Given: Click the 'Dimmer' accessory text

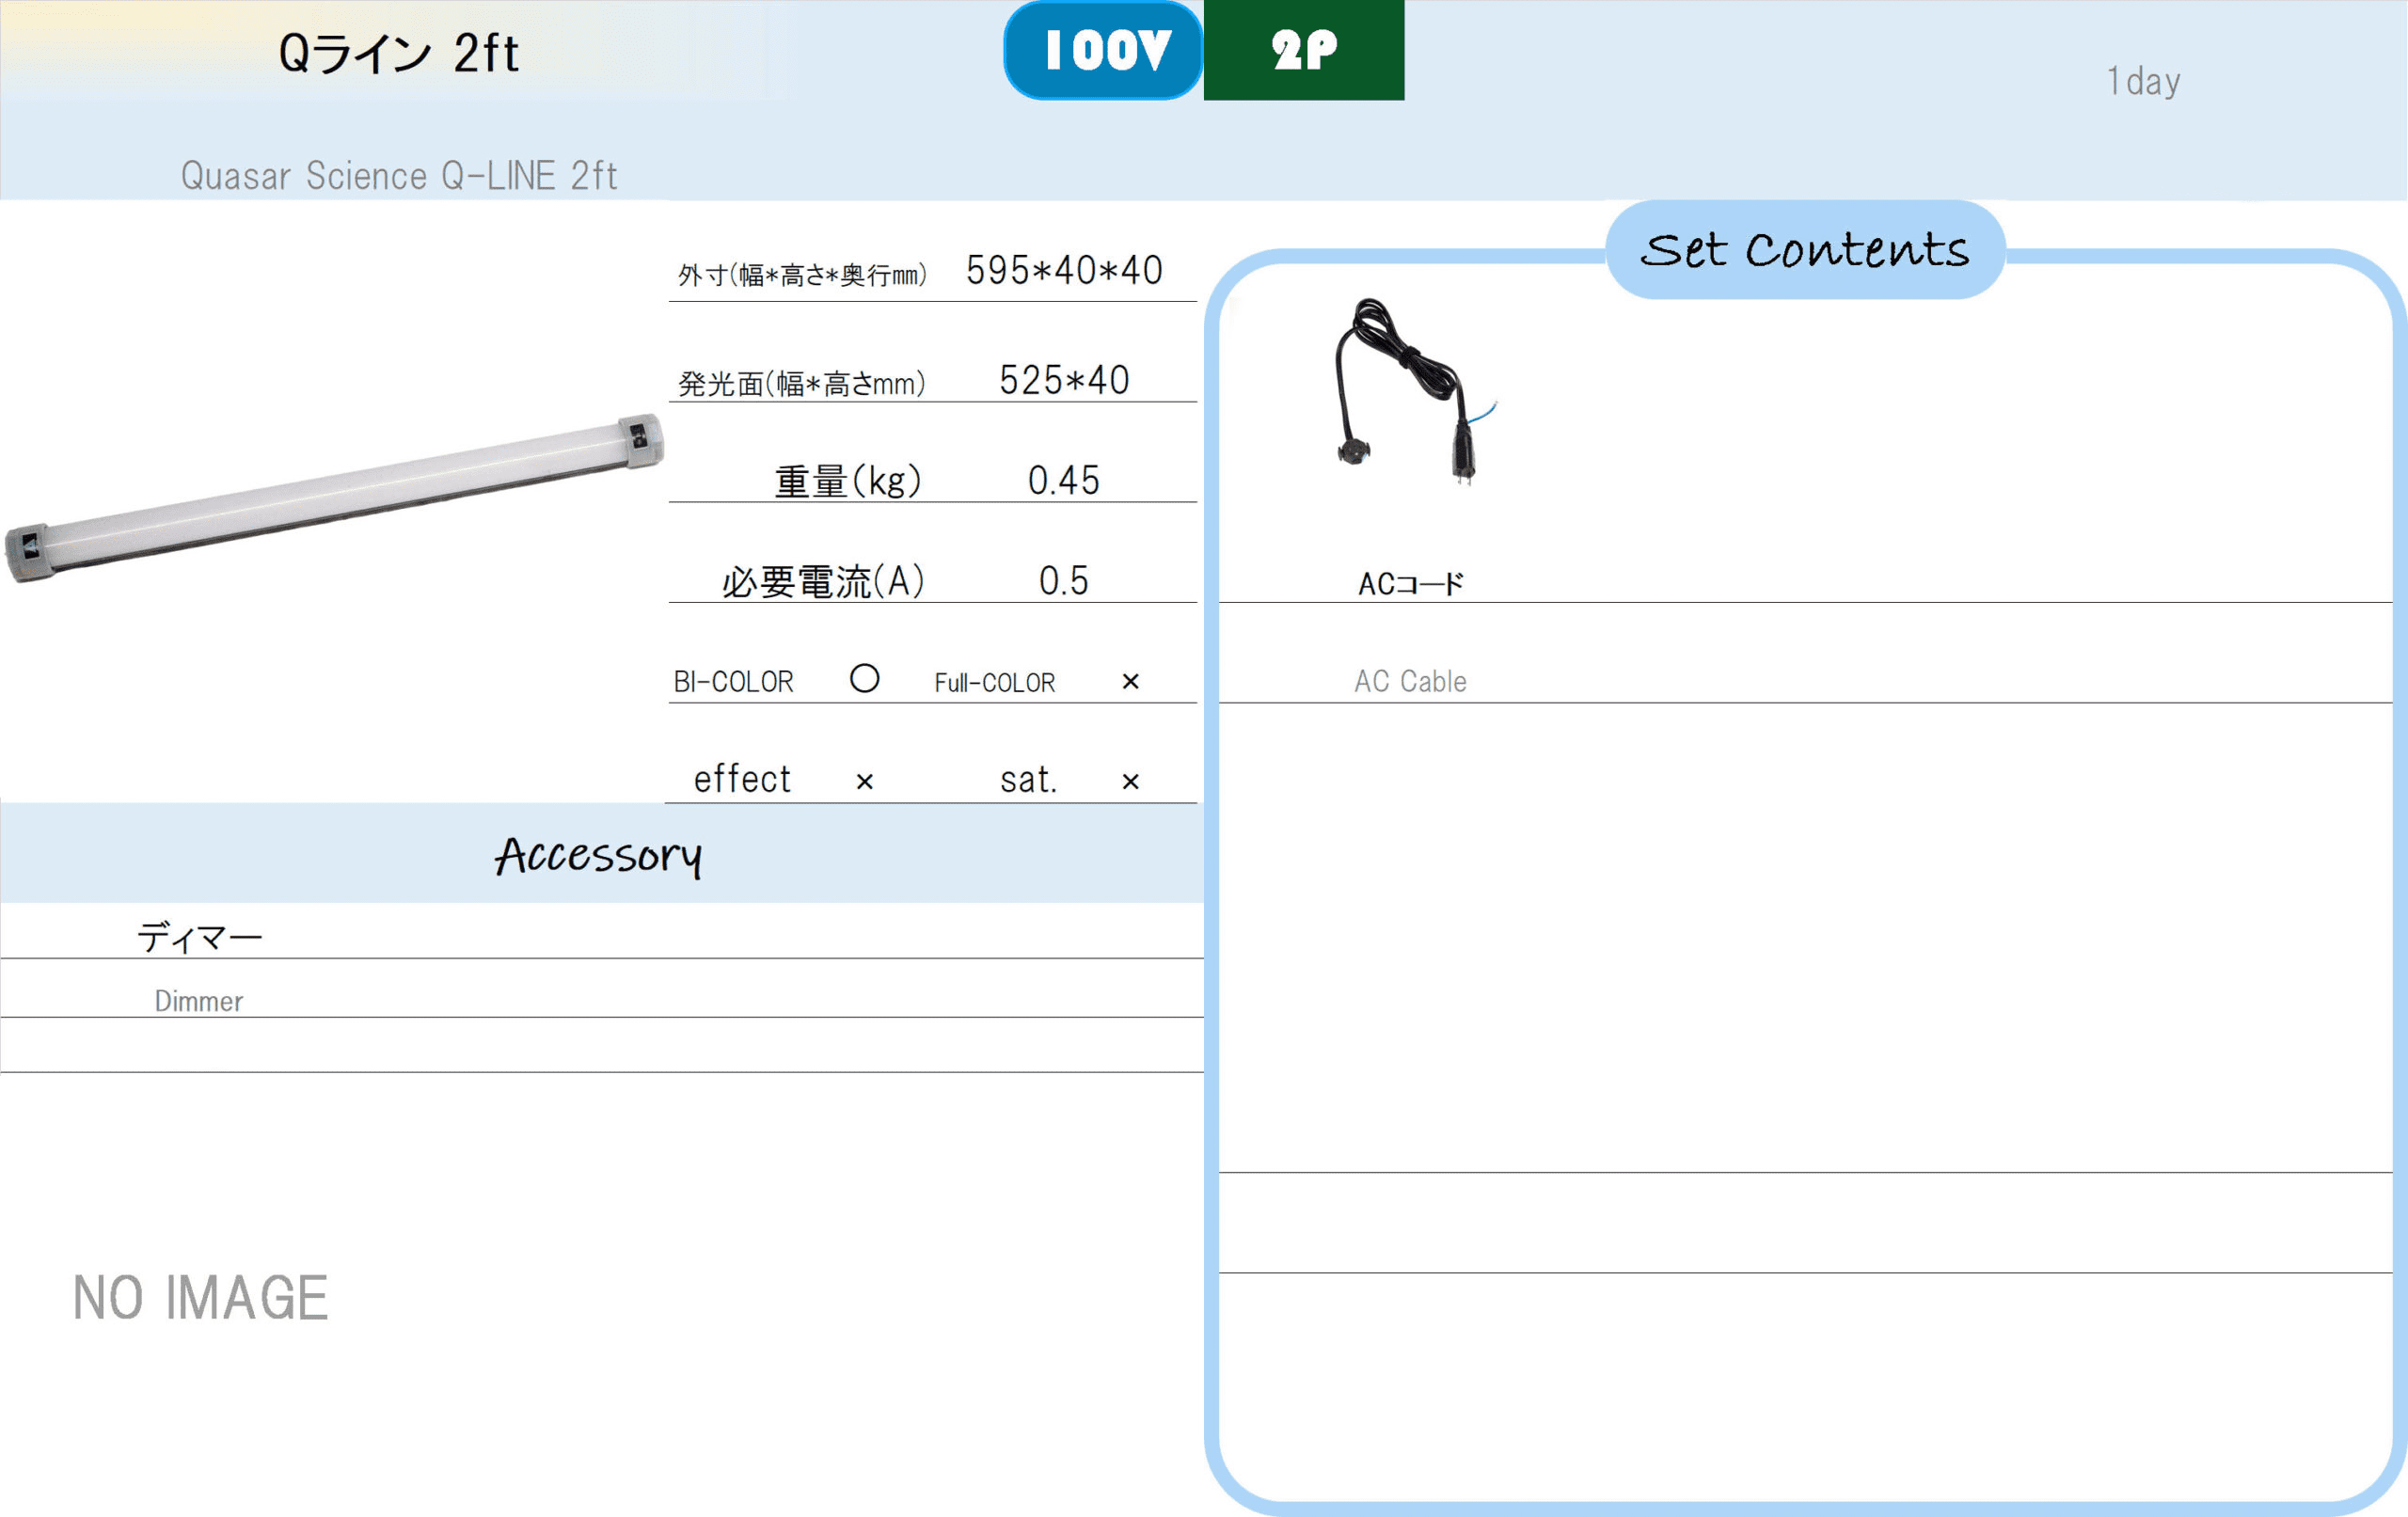Looking at the screenshot, I should tap(198, 1001).
